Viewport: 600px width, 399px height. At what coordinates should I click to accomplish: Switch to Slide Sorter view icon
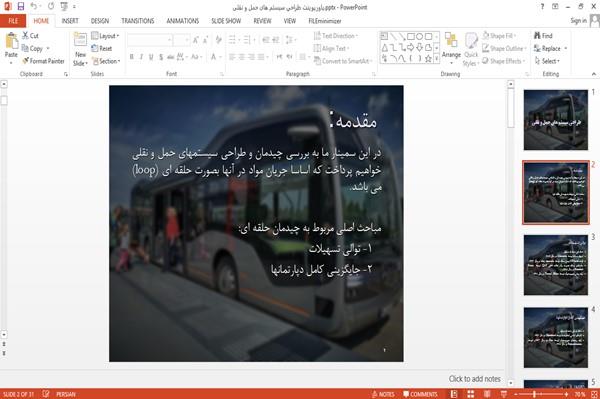(470, 394)
